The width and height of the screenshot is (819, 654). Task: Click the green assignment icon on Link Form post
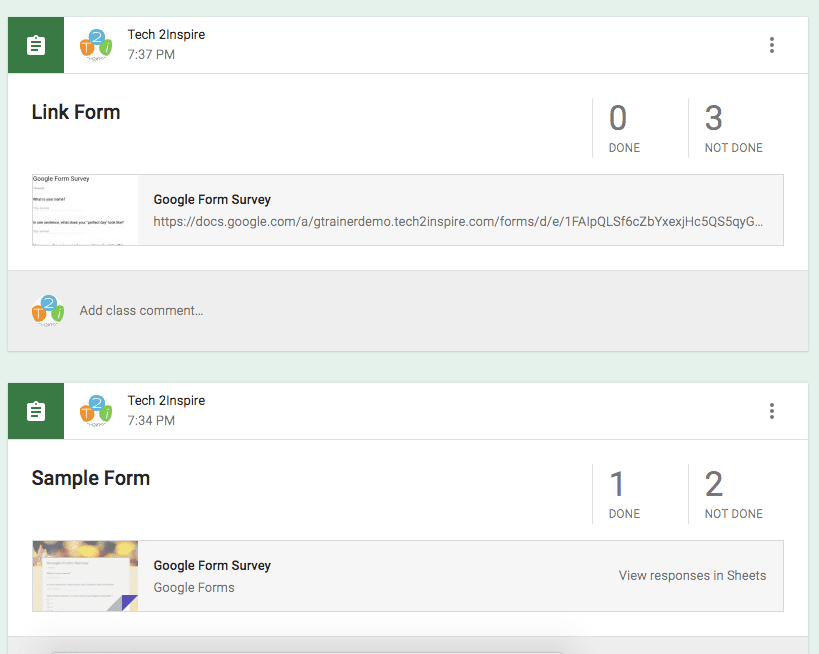(x=35, y=44)
